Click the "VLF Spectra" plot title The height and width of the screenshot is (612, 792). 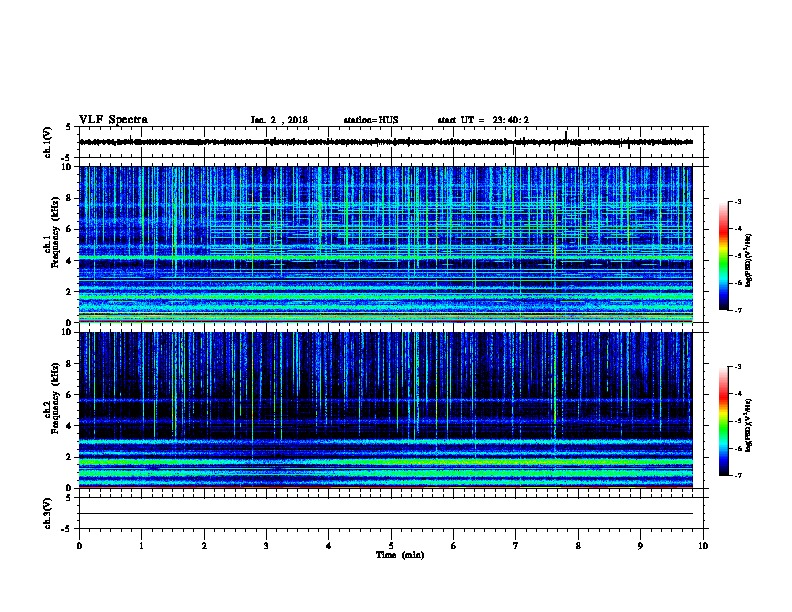coord(113,120)
